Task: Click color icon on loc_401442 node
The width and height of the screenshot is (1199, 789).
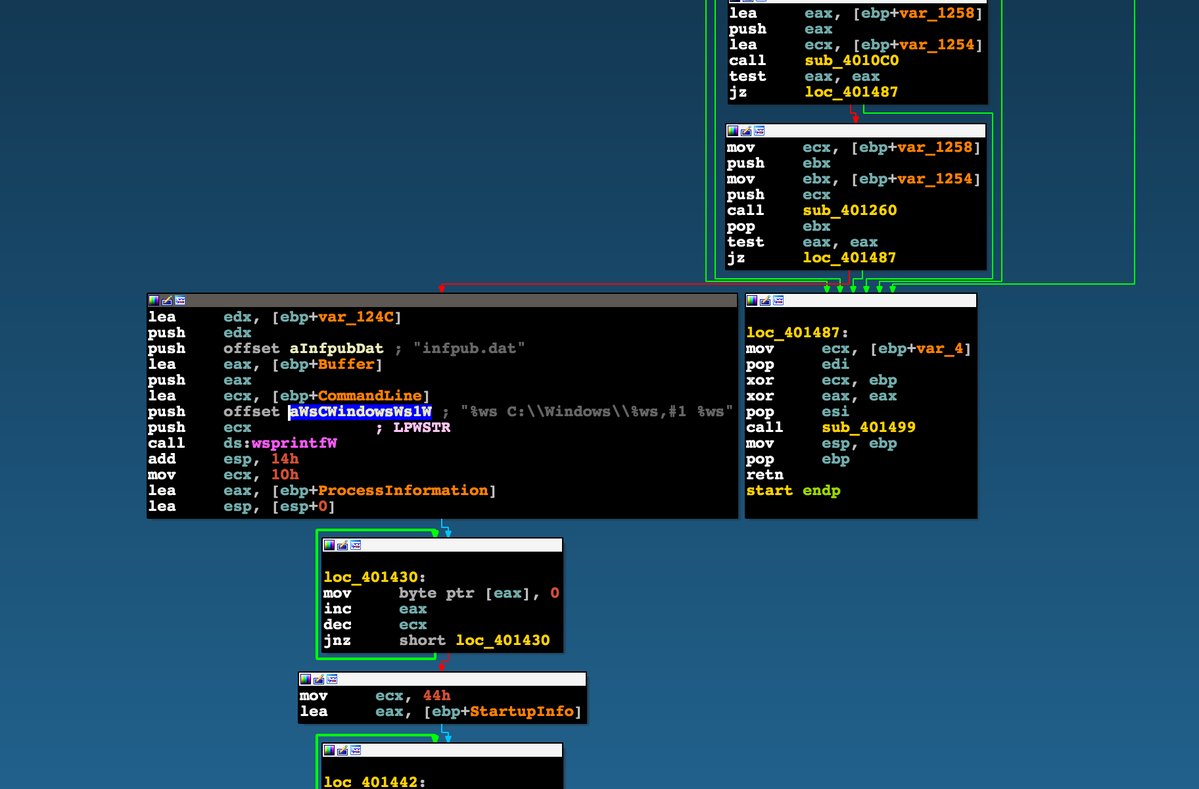Action: click(x=330, y=750)
